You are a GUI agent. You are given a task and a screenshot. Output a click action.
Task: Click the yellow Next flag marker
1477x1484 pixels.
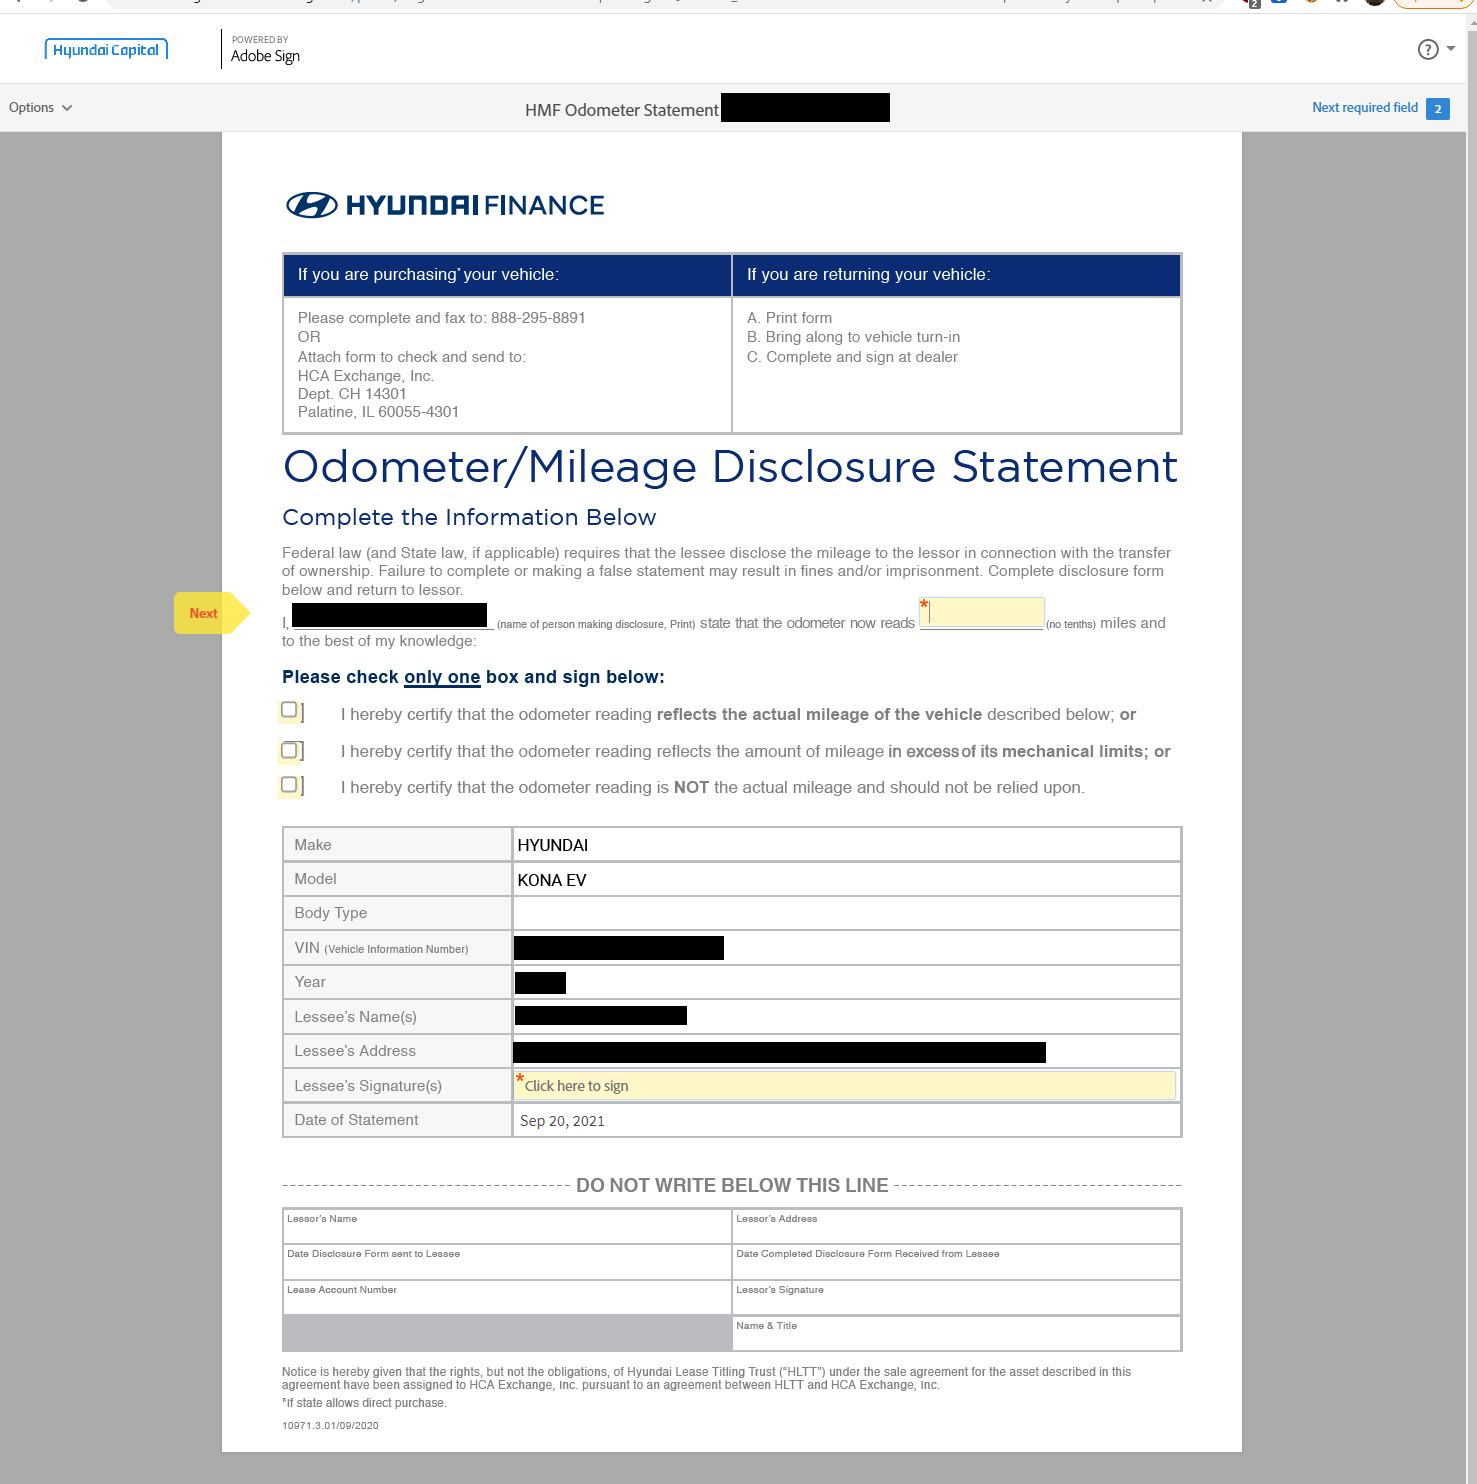[x=205, y=613]
